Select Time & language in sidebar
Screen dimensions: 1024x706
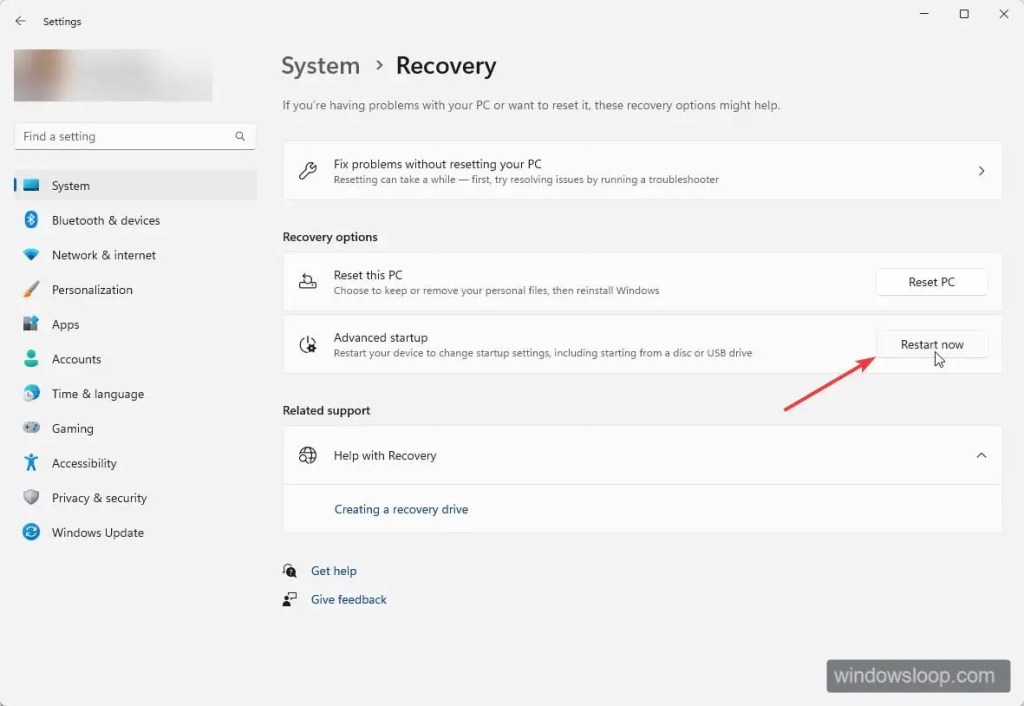pyautogui.click(x=97, y=394)
